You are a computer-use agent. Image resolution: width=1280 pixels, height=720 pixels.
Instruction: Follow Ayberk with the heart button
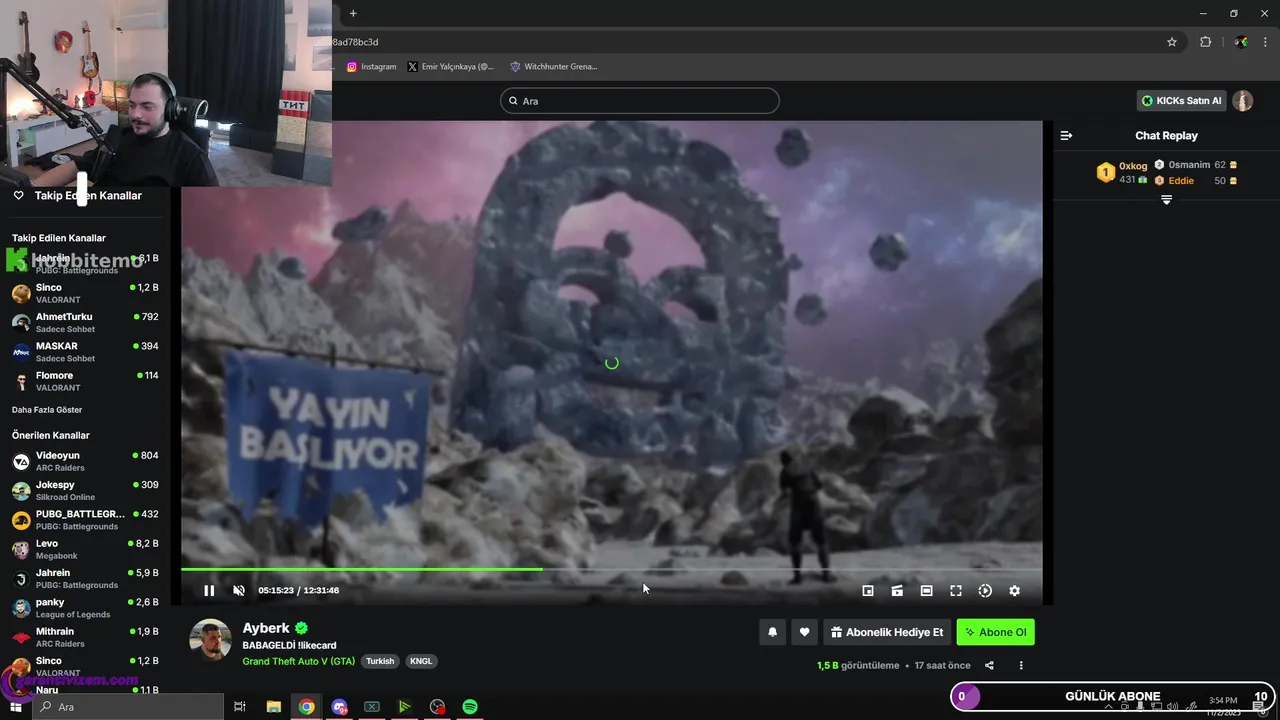tap(804, 632)
